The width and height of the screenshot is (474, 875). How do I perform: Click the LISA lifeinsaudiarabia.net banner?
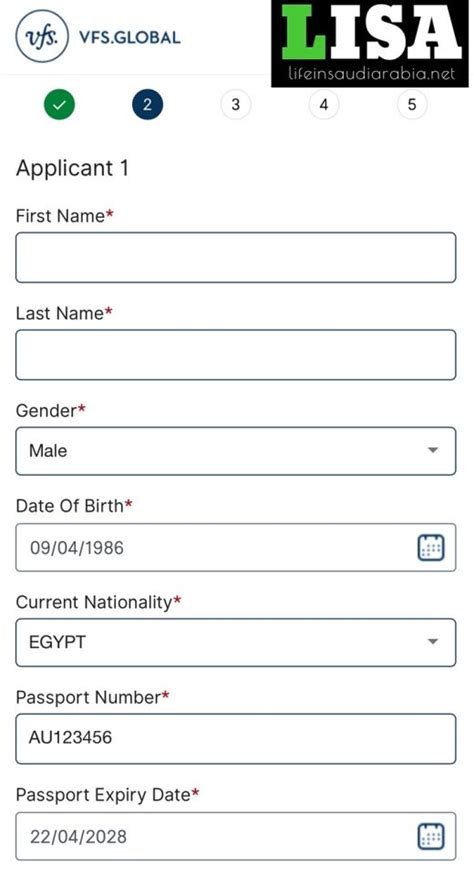point(370,44)
